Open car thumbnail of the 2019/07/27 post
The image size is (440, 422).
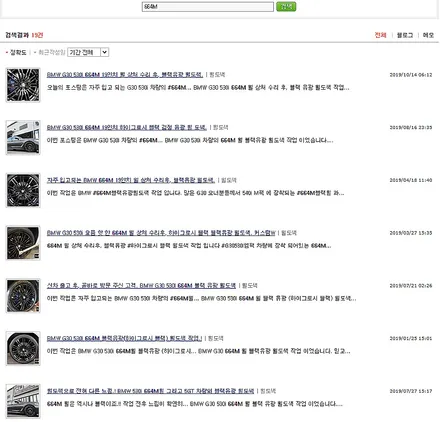tap(23, 401)
